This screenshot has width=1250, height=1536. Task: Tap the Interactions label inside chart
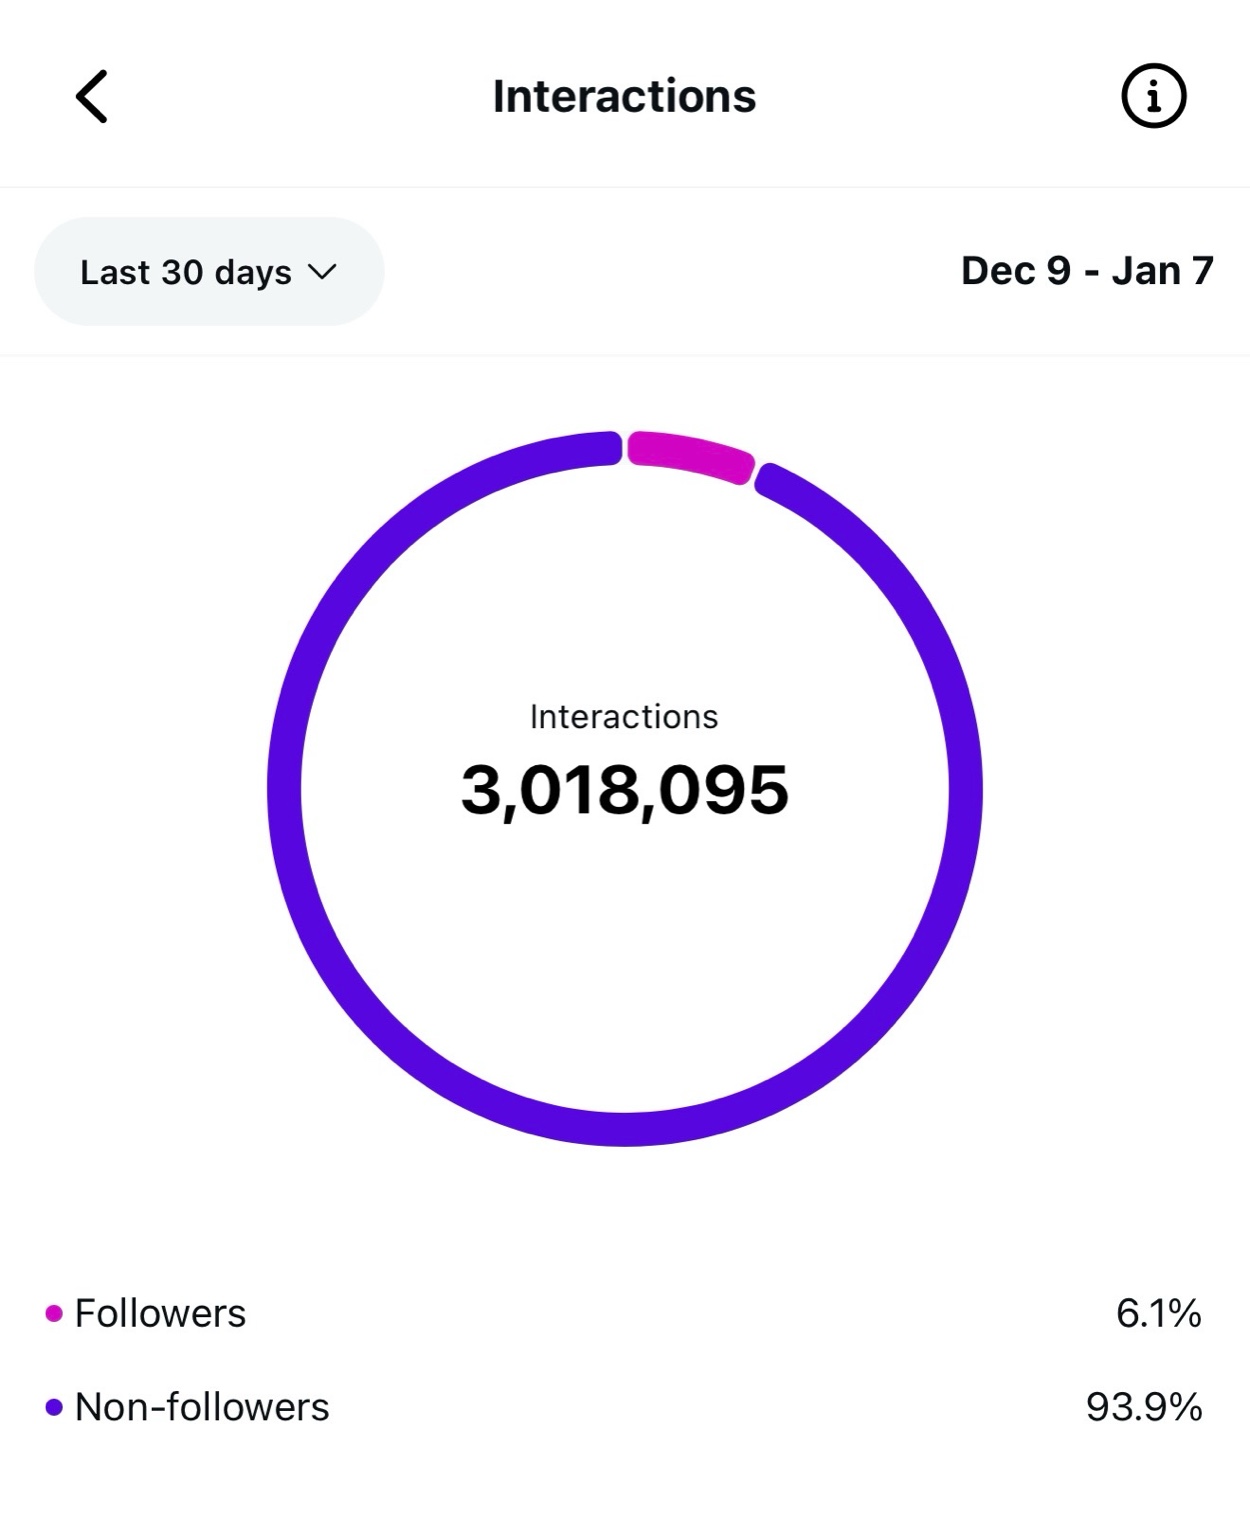(x=624, y=717)
